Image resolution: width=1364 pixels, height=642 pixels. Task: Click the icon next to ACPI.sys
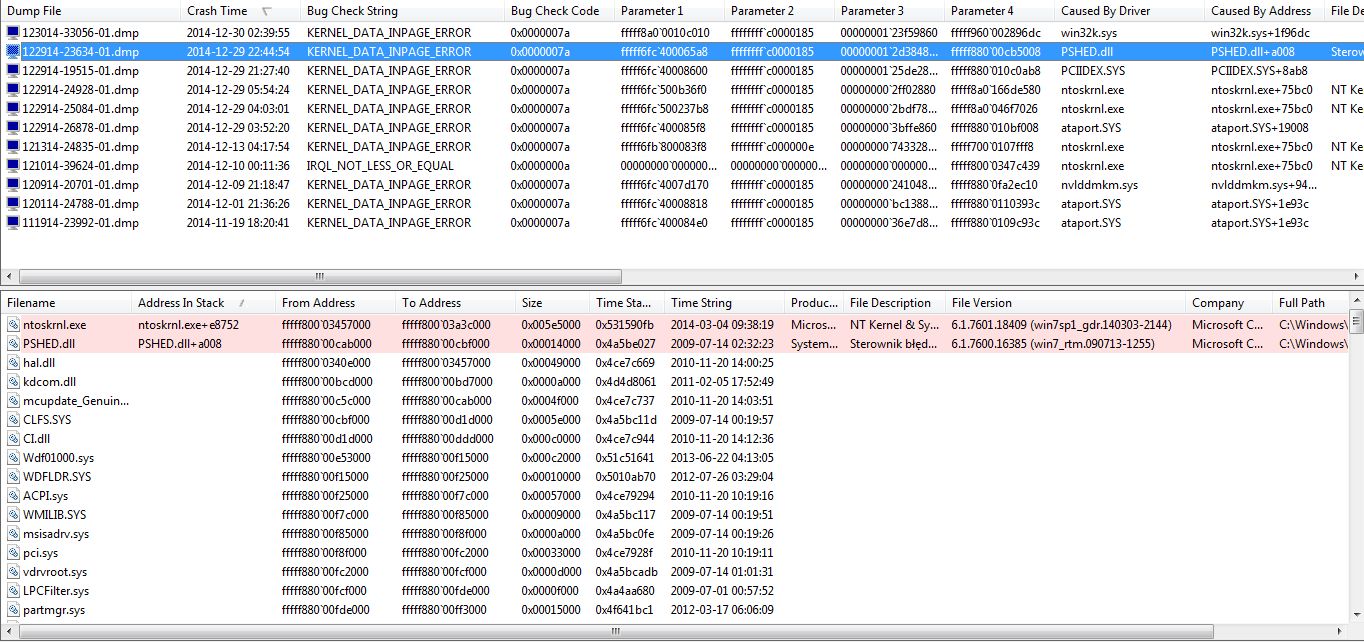point(11,495)
